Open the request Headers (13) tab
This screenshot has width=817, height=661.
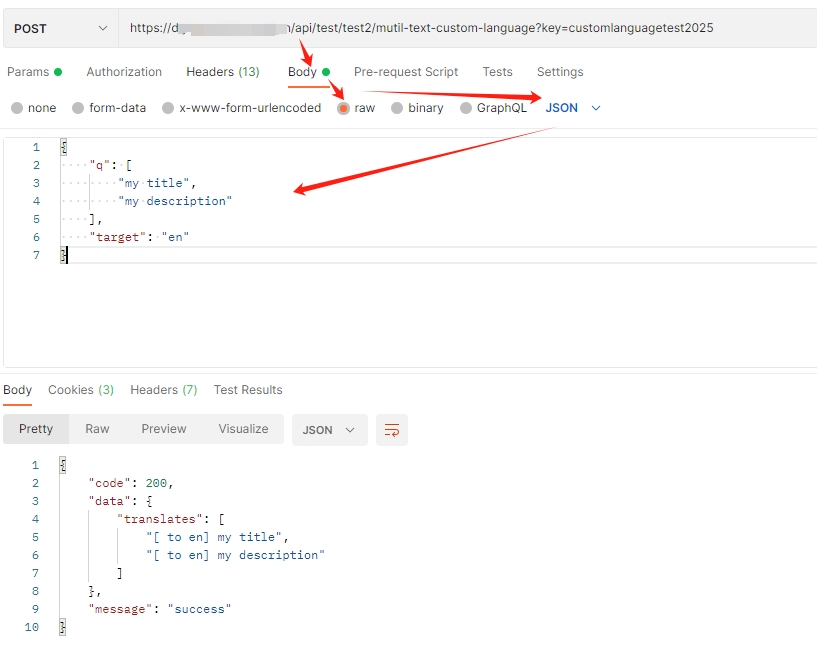[222, 72]
